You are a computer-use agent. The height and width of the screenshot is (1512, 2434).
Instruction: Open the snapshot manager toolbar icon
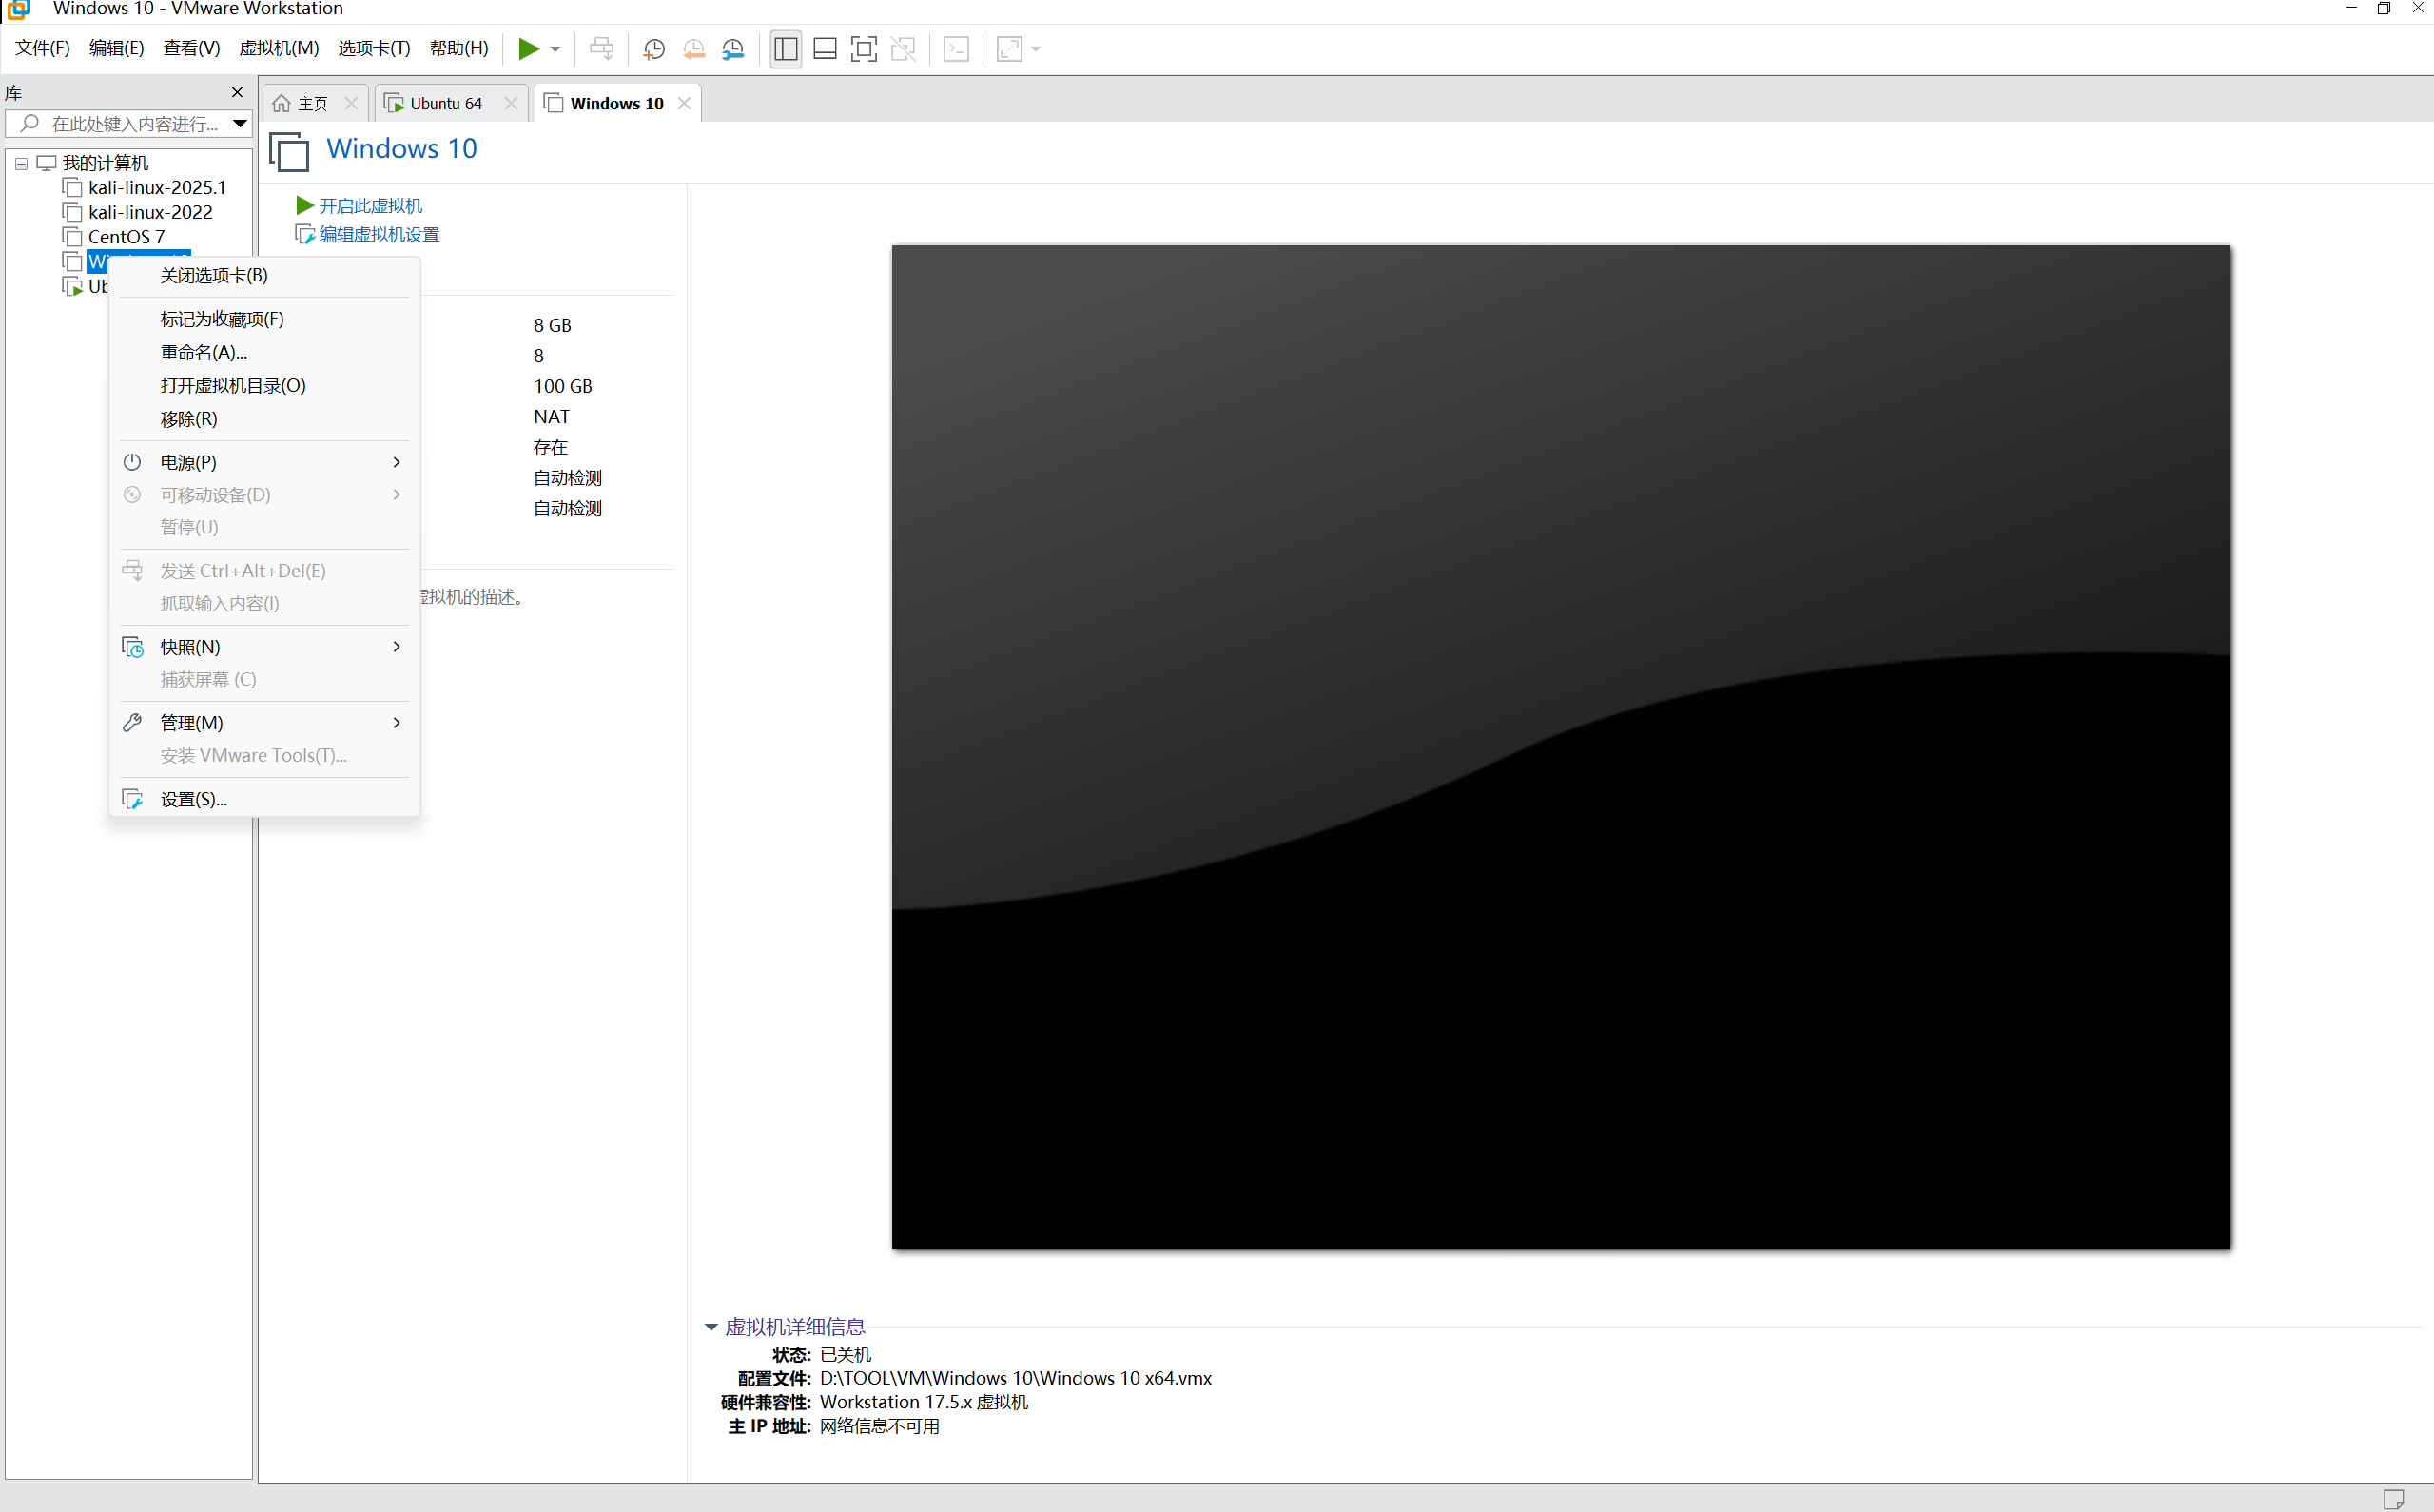[733, 49]
